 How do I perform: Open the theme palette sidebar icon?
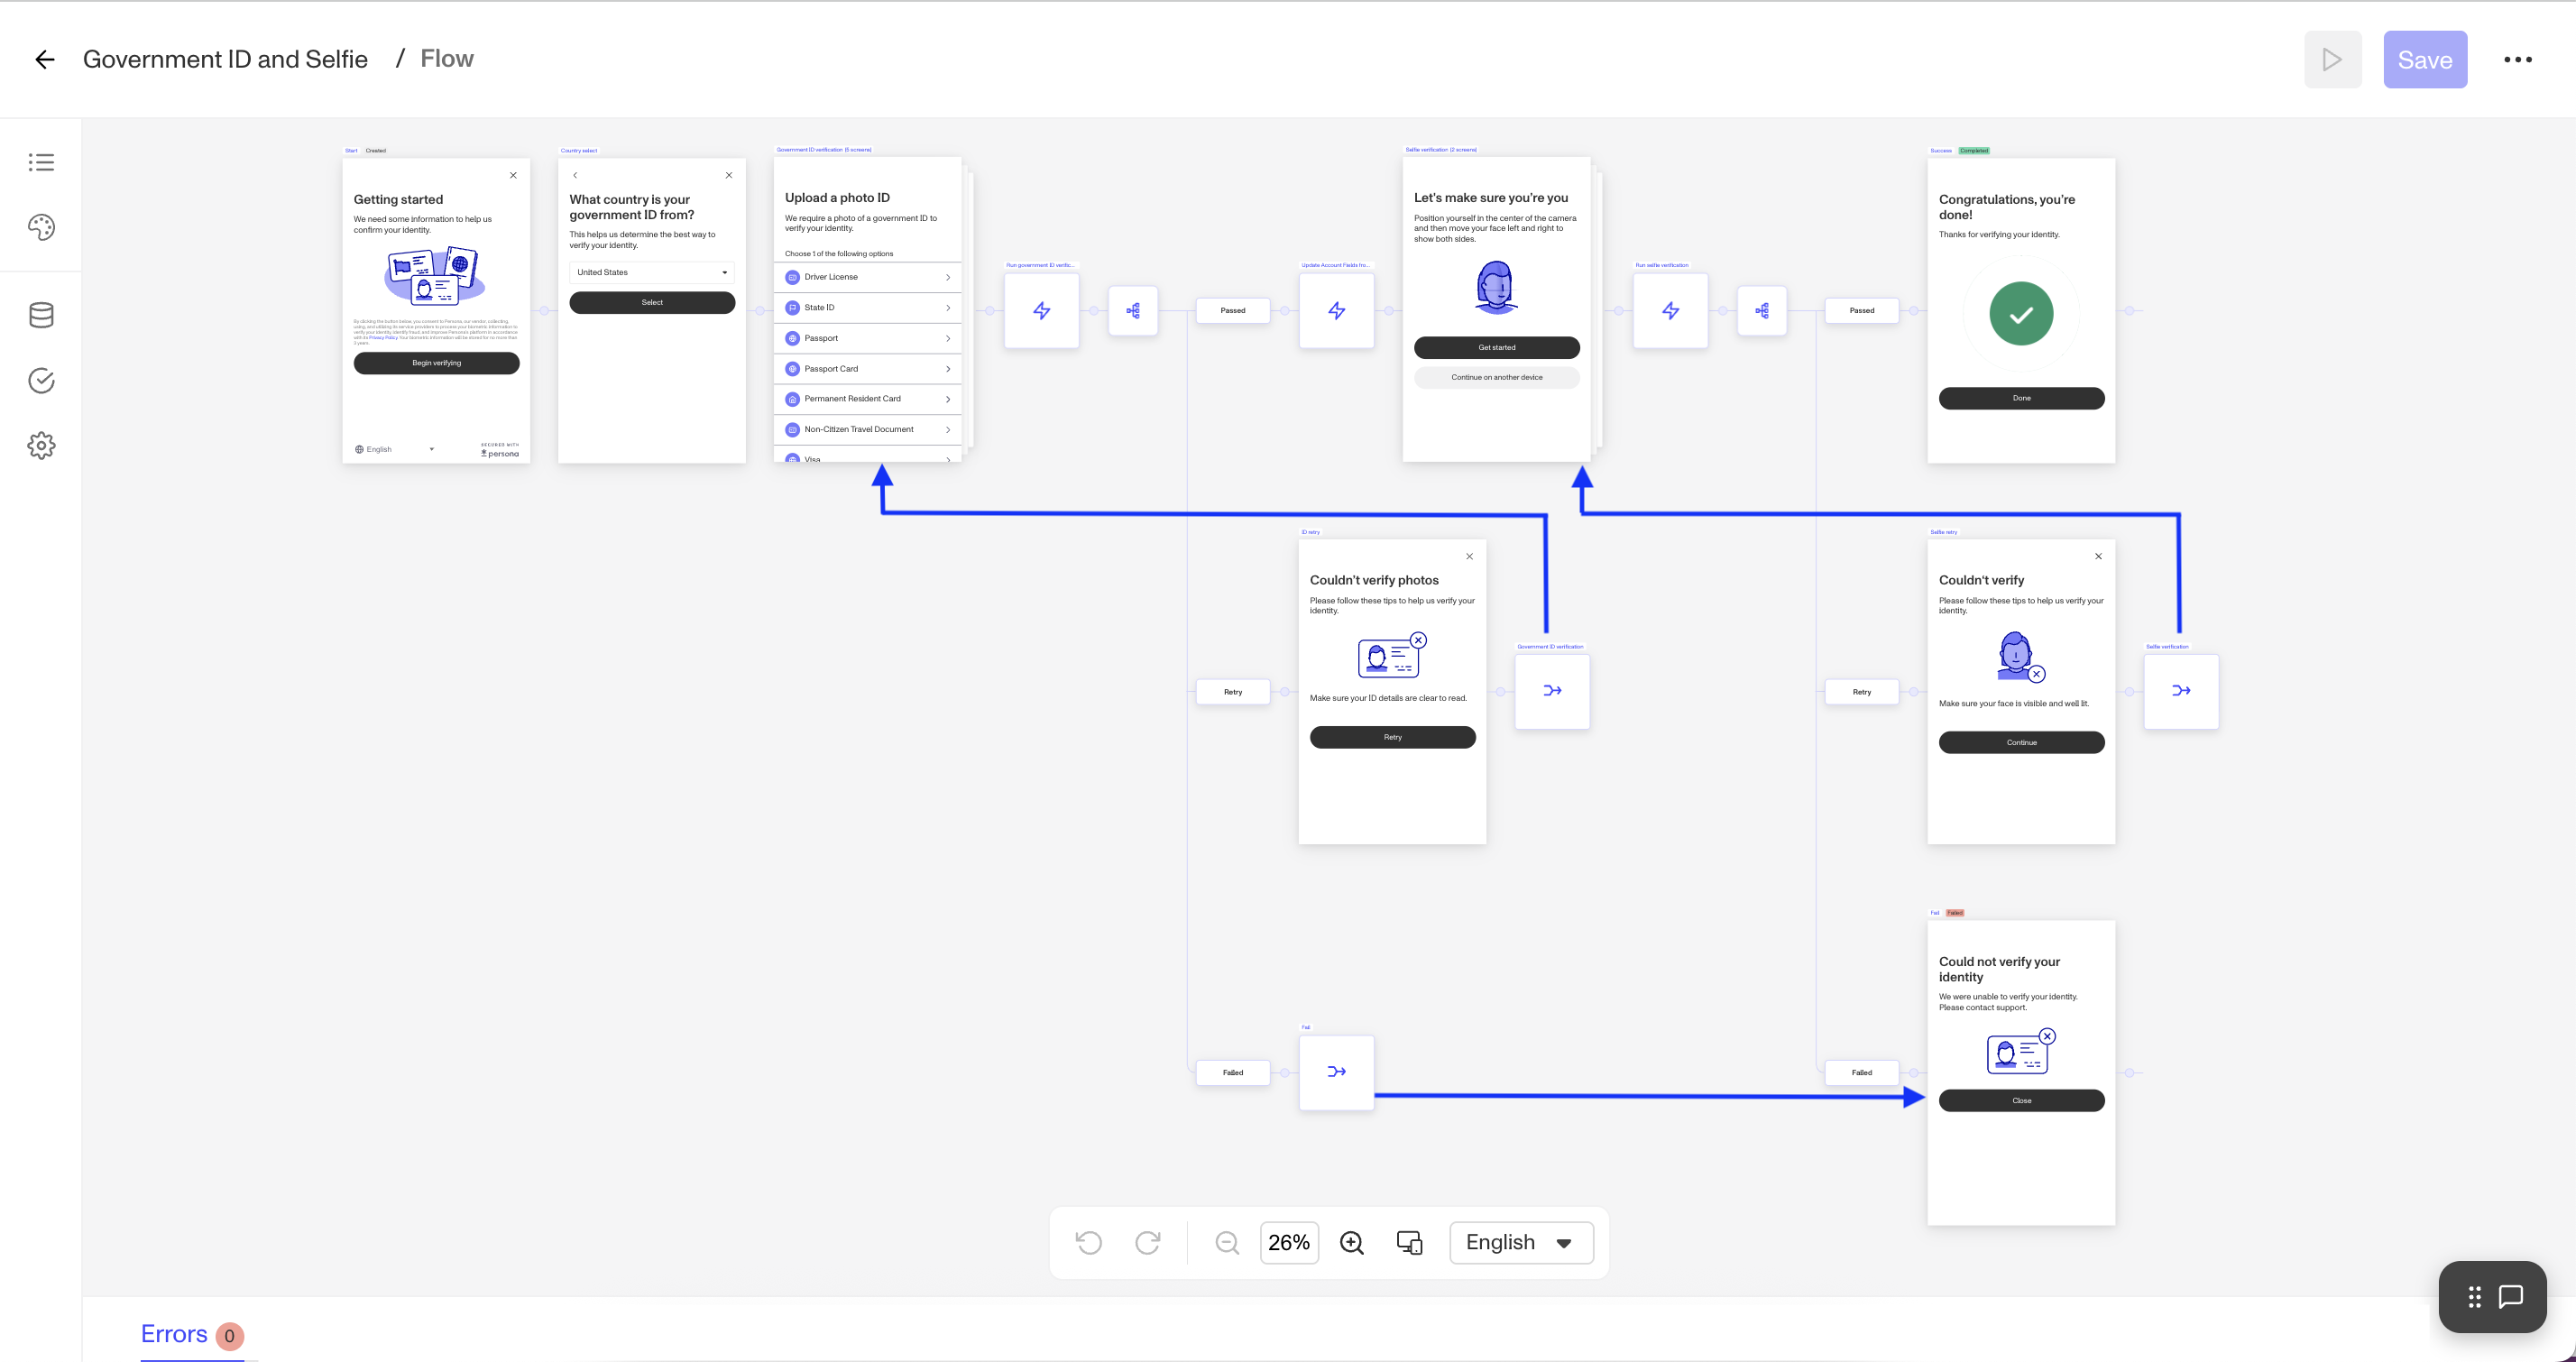tap(41, 227)
